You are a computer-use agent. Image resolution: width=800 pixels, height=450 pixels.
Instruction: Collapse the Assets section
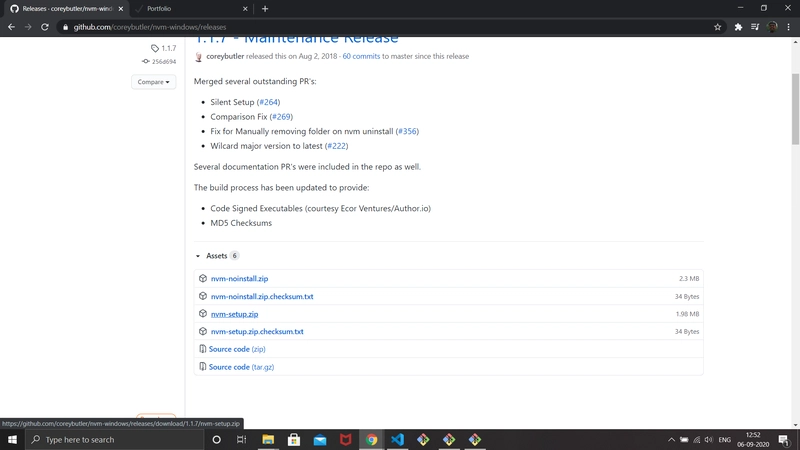216,256
